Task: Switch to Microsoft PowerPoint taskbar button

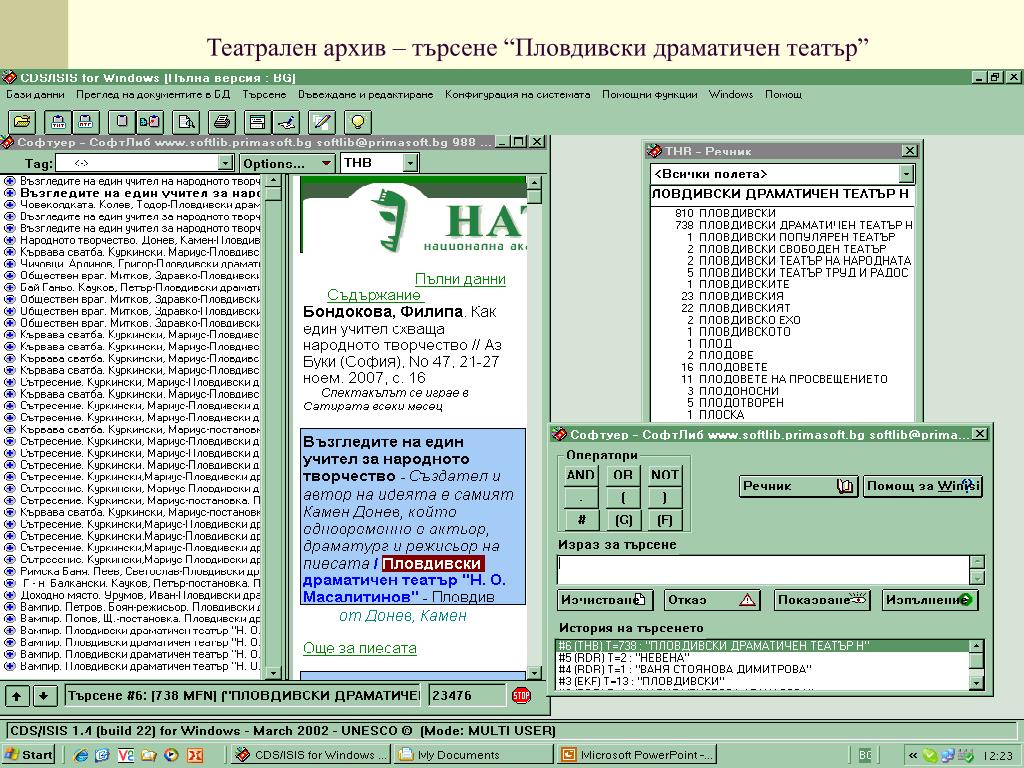Action: click(637, 755)
